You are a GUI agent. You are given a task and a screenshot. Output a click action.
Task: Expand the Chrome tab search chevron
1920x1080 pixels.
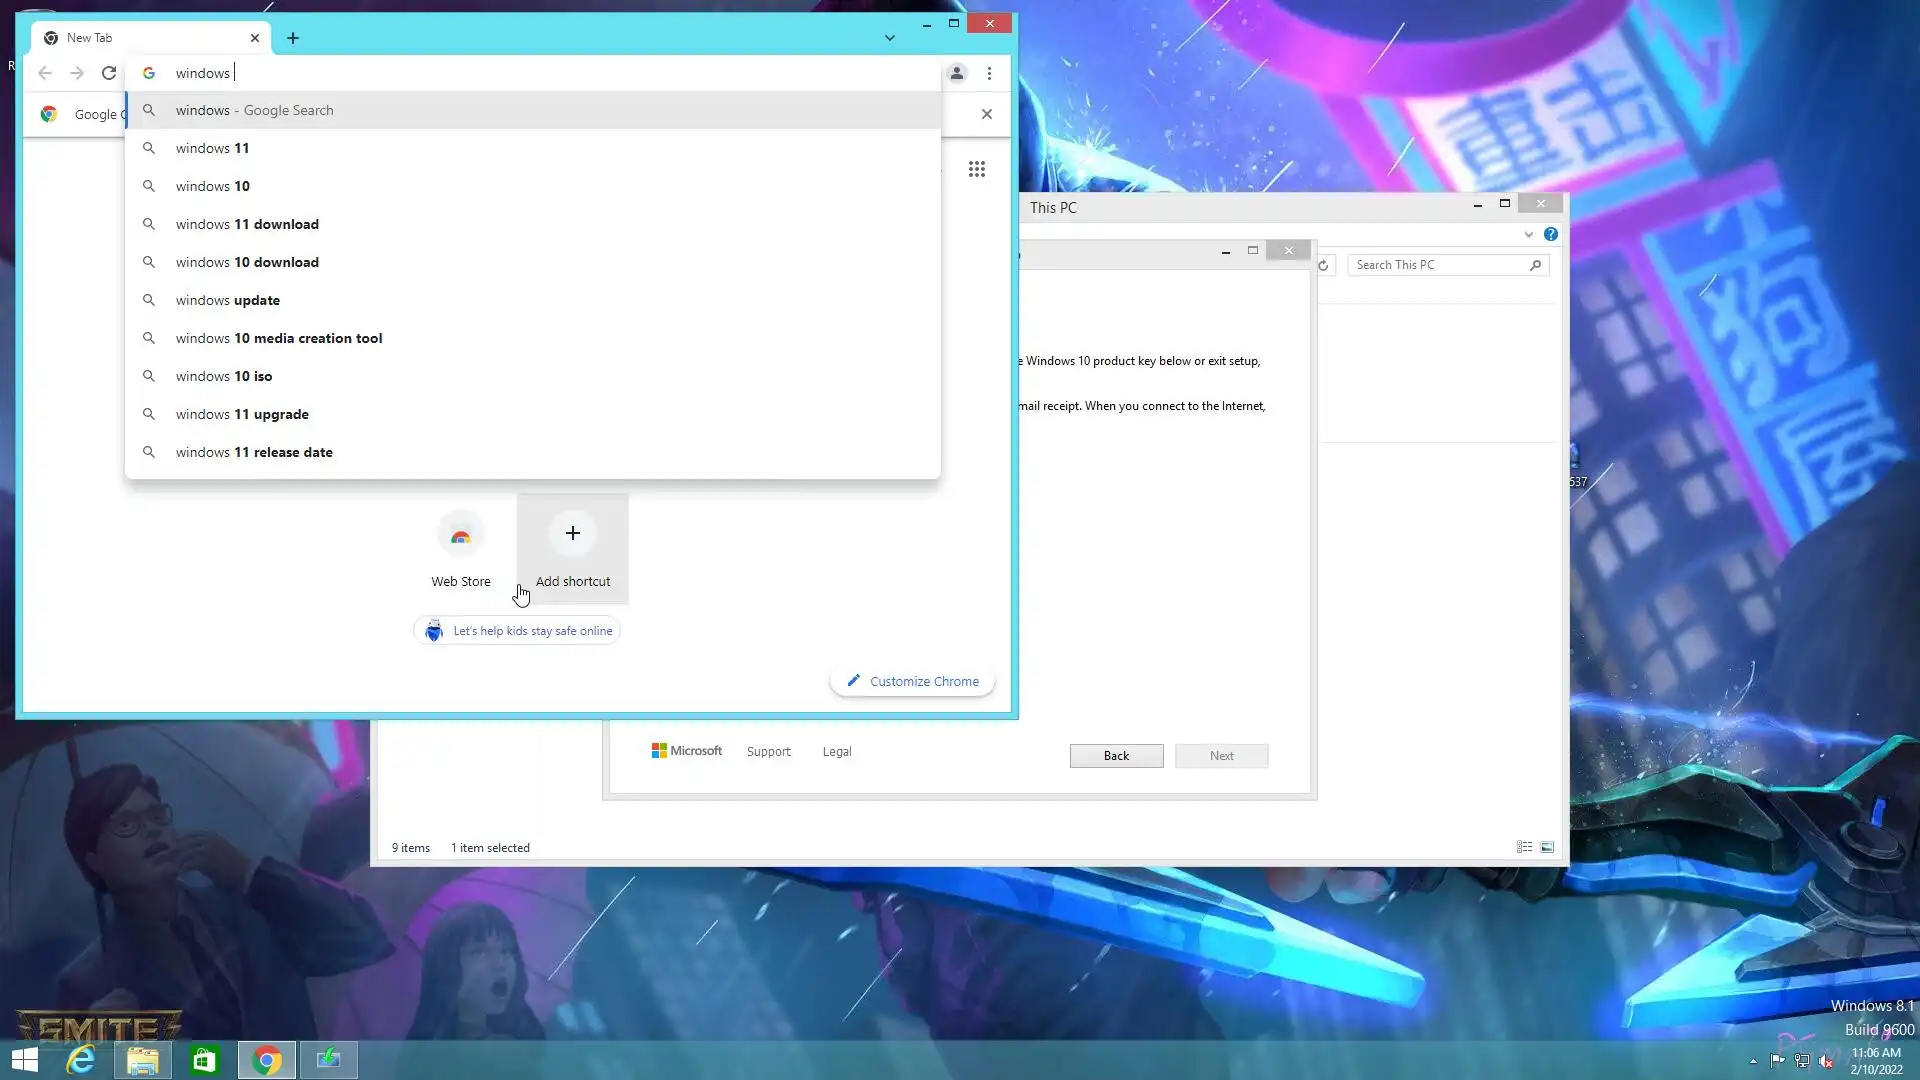(889, 38)
